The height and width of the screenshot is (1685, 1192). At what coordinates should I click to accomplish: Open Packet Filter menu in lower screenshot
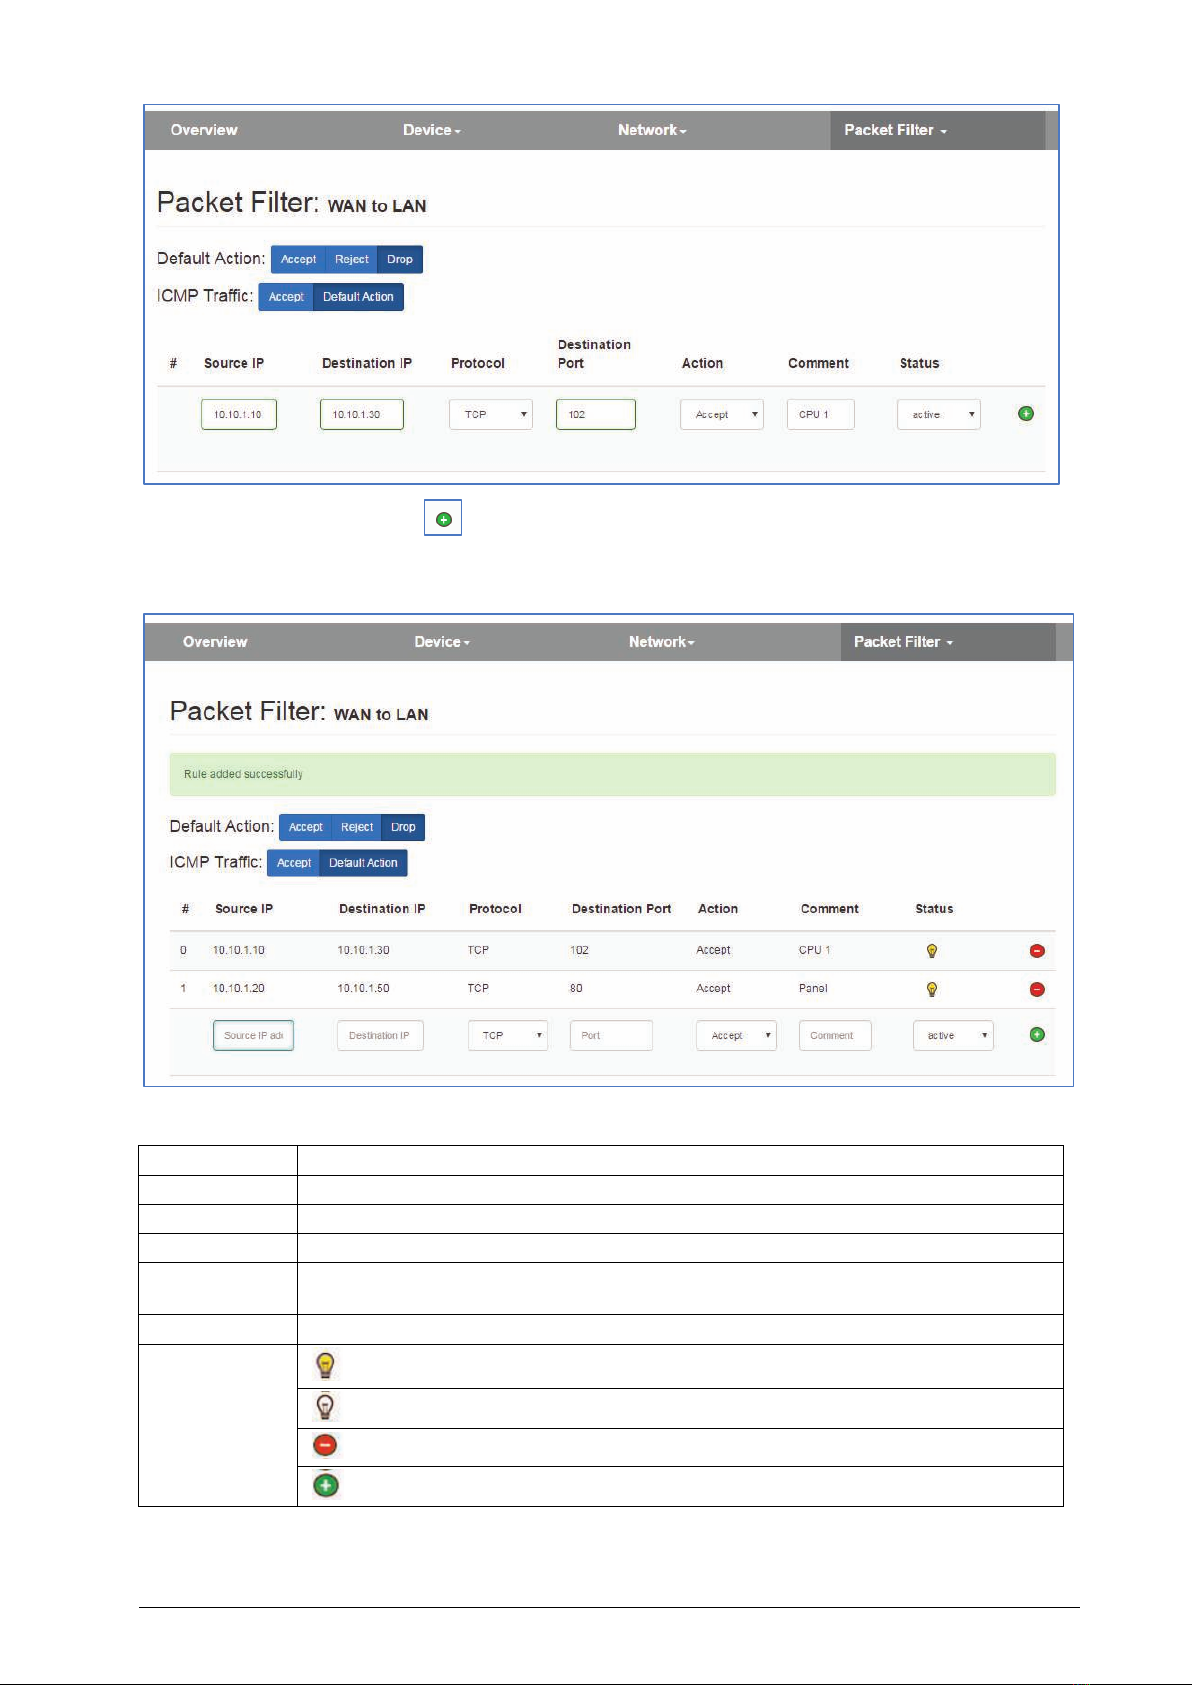coord(904,642)
